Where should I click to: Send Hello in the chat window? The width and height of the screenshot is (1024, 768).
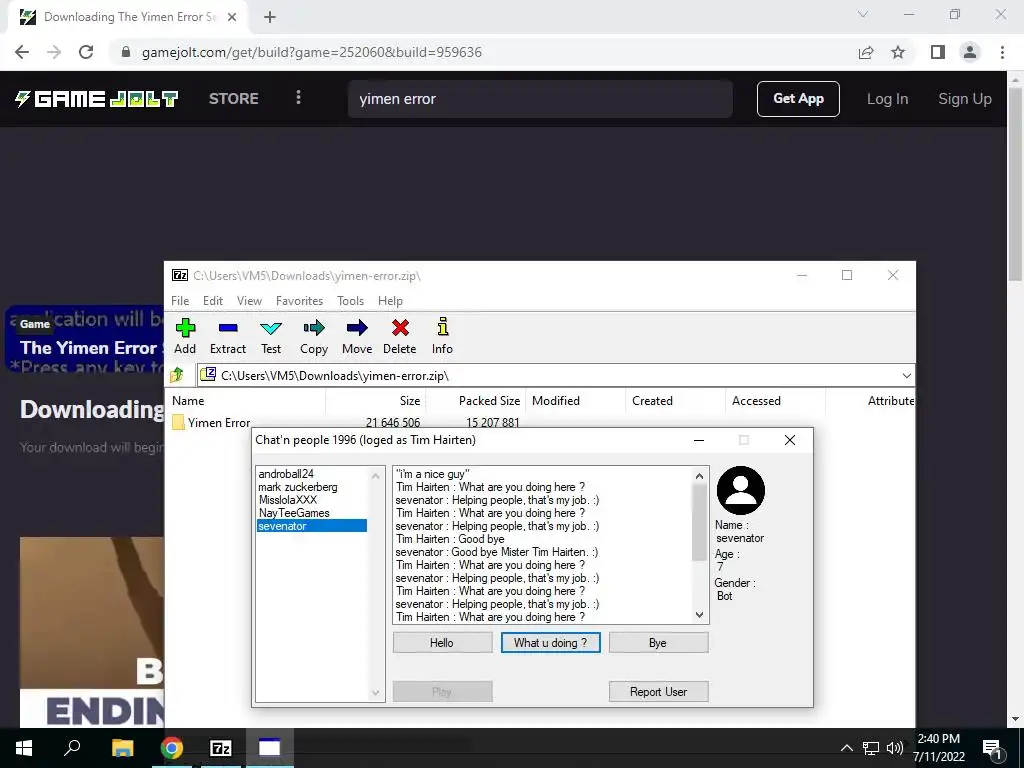tap(442, 643)
